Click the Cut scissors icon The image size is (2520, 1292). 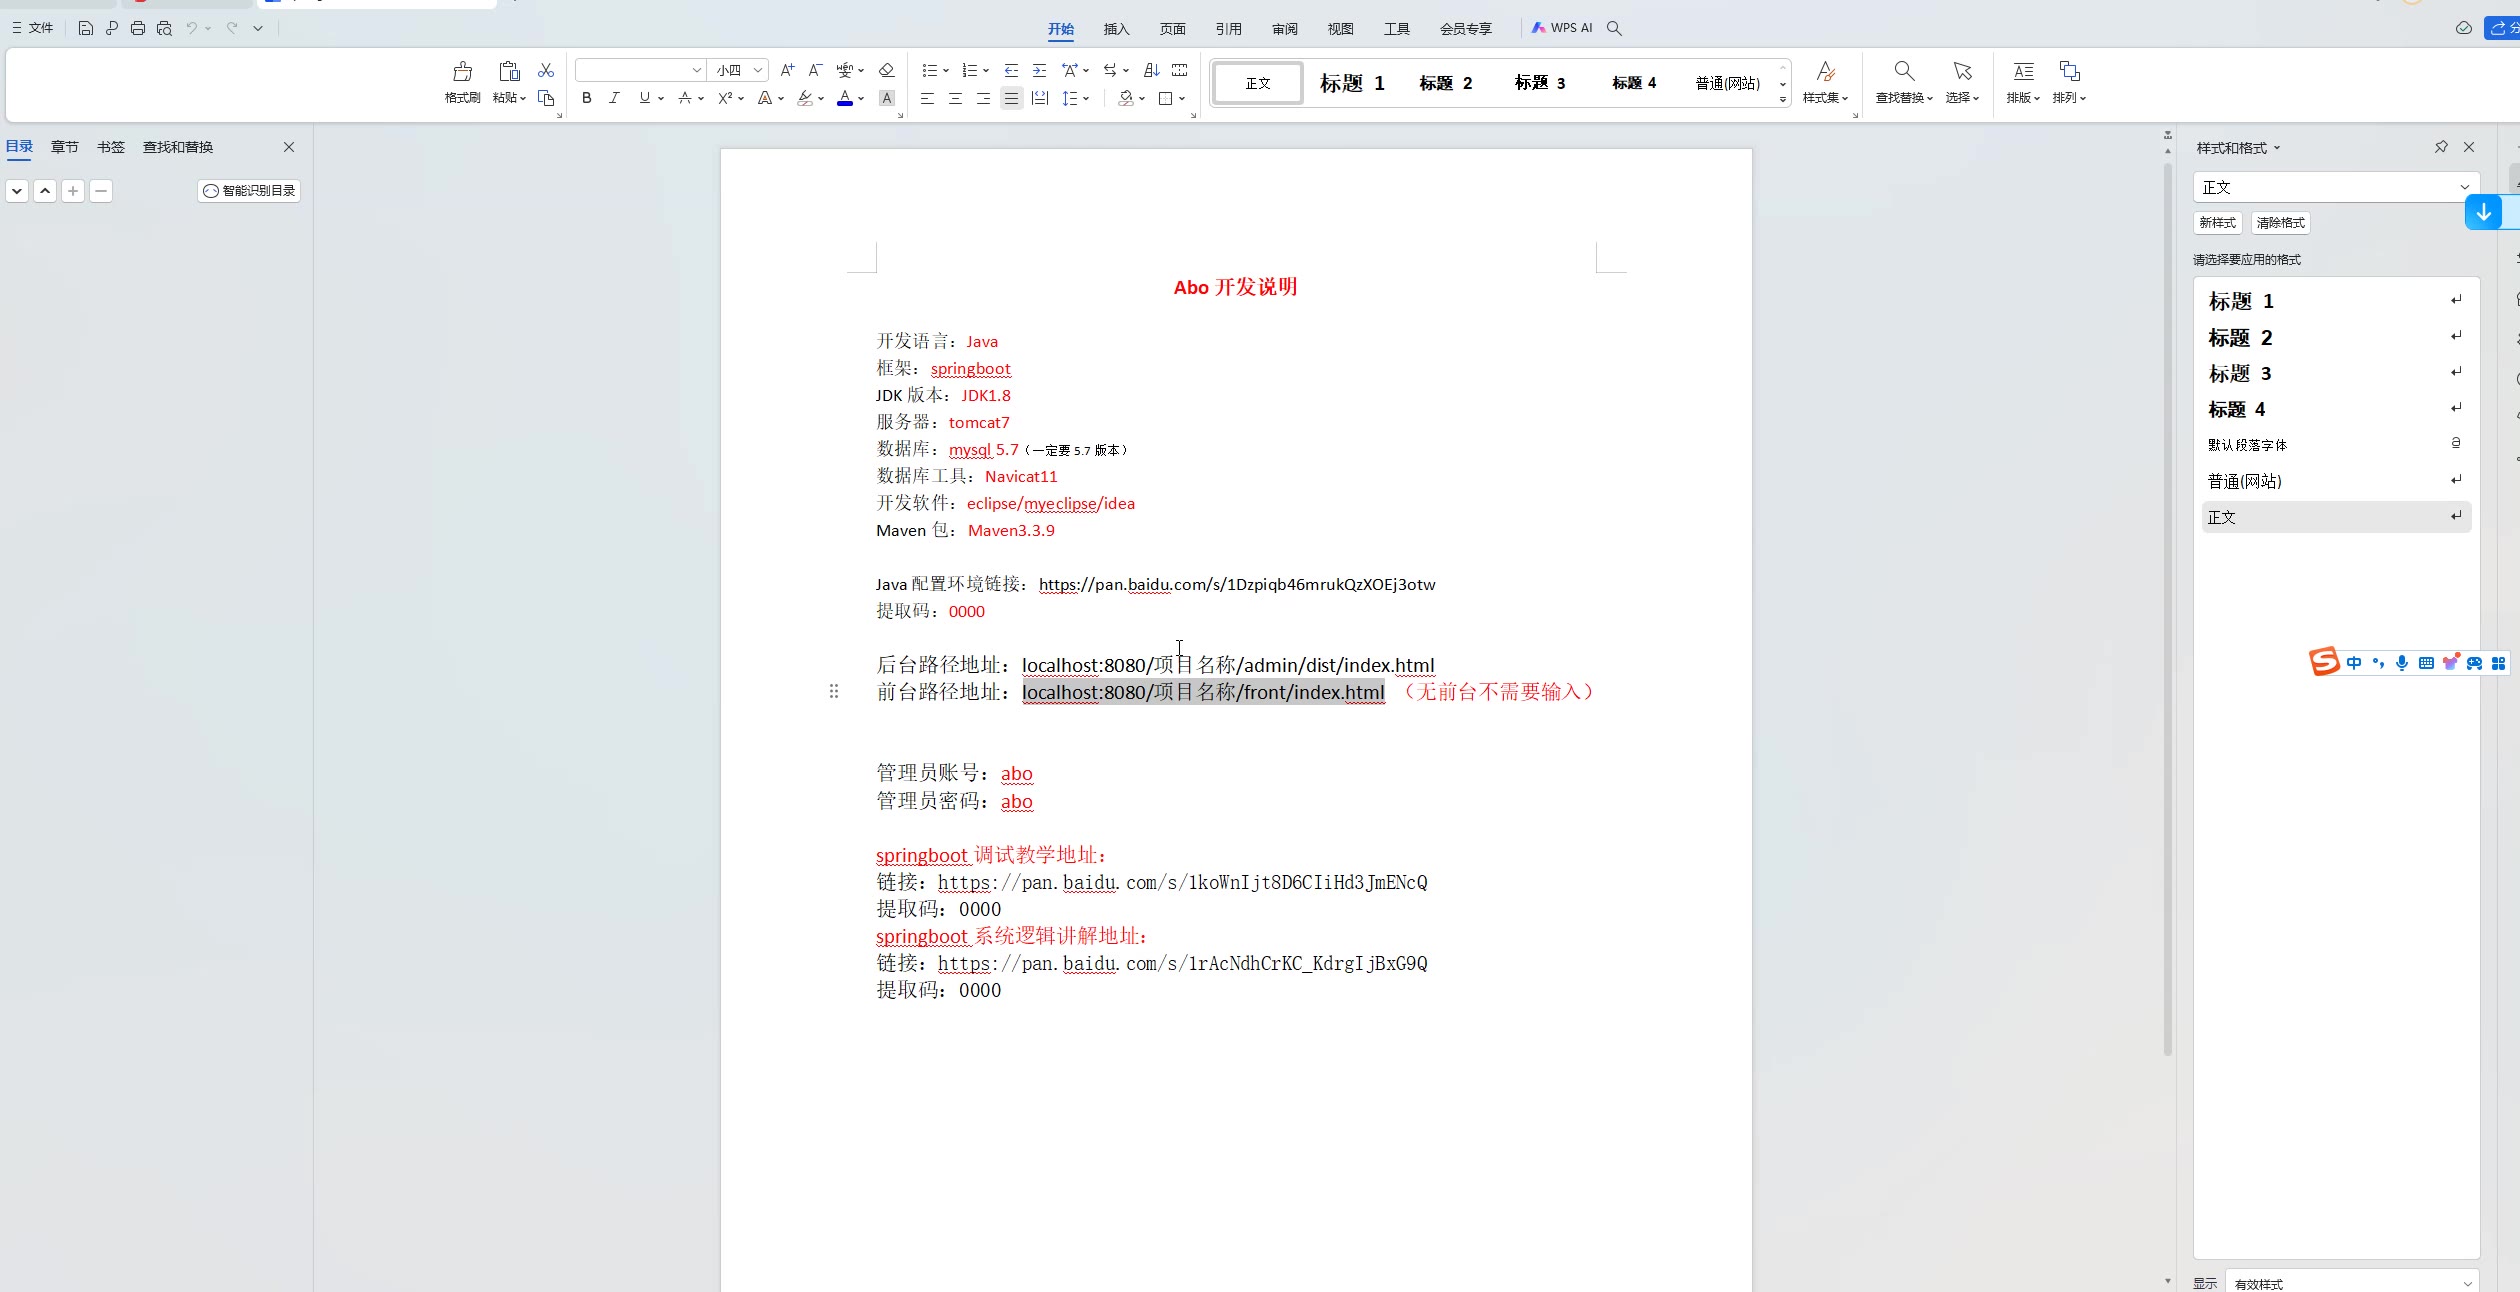(546, 70)
